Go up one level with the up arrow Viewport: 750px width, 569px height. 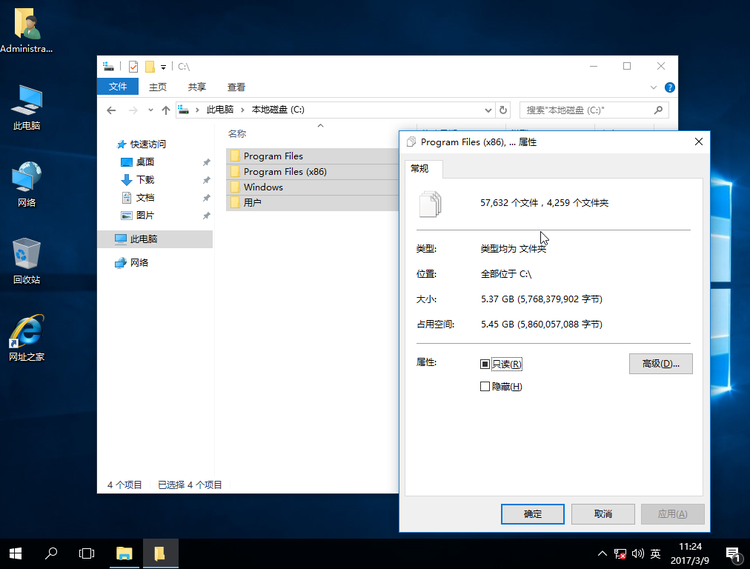click(165, 110)
